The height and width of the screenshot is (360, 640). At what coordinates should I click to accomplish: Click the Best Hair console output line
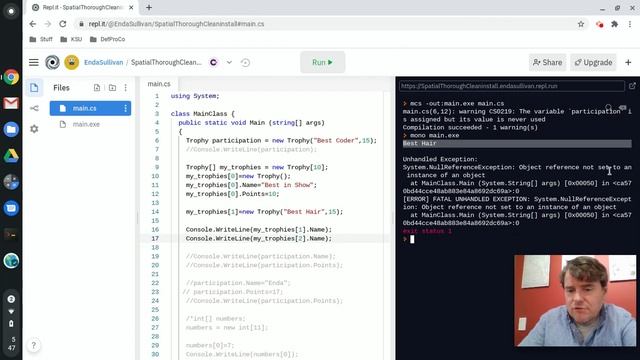pos(517,143)
